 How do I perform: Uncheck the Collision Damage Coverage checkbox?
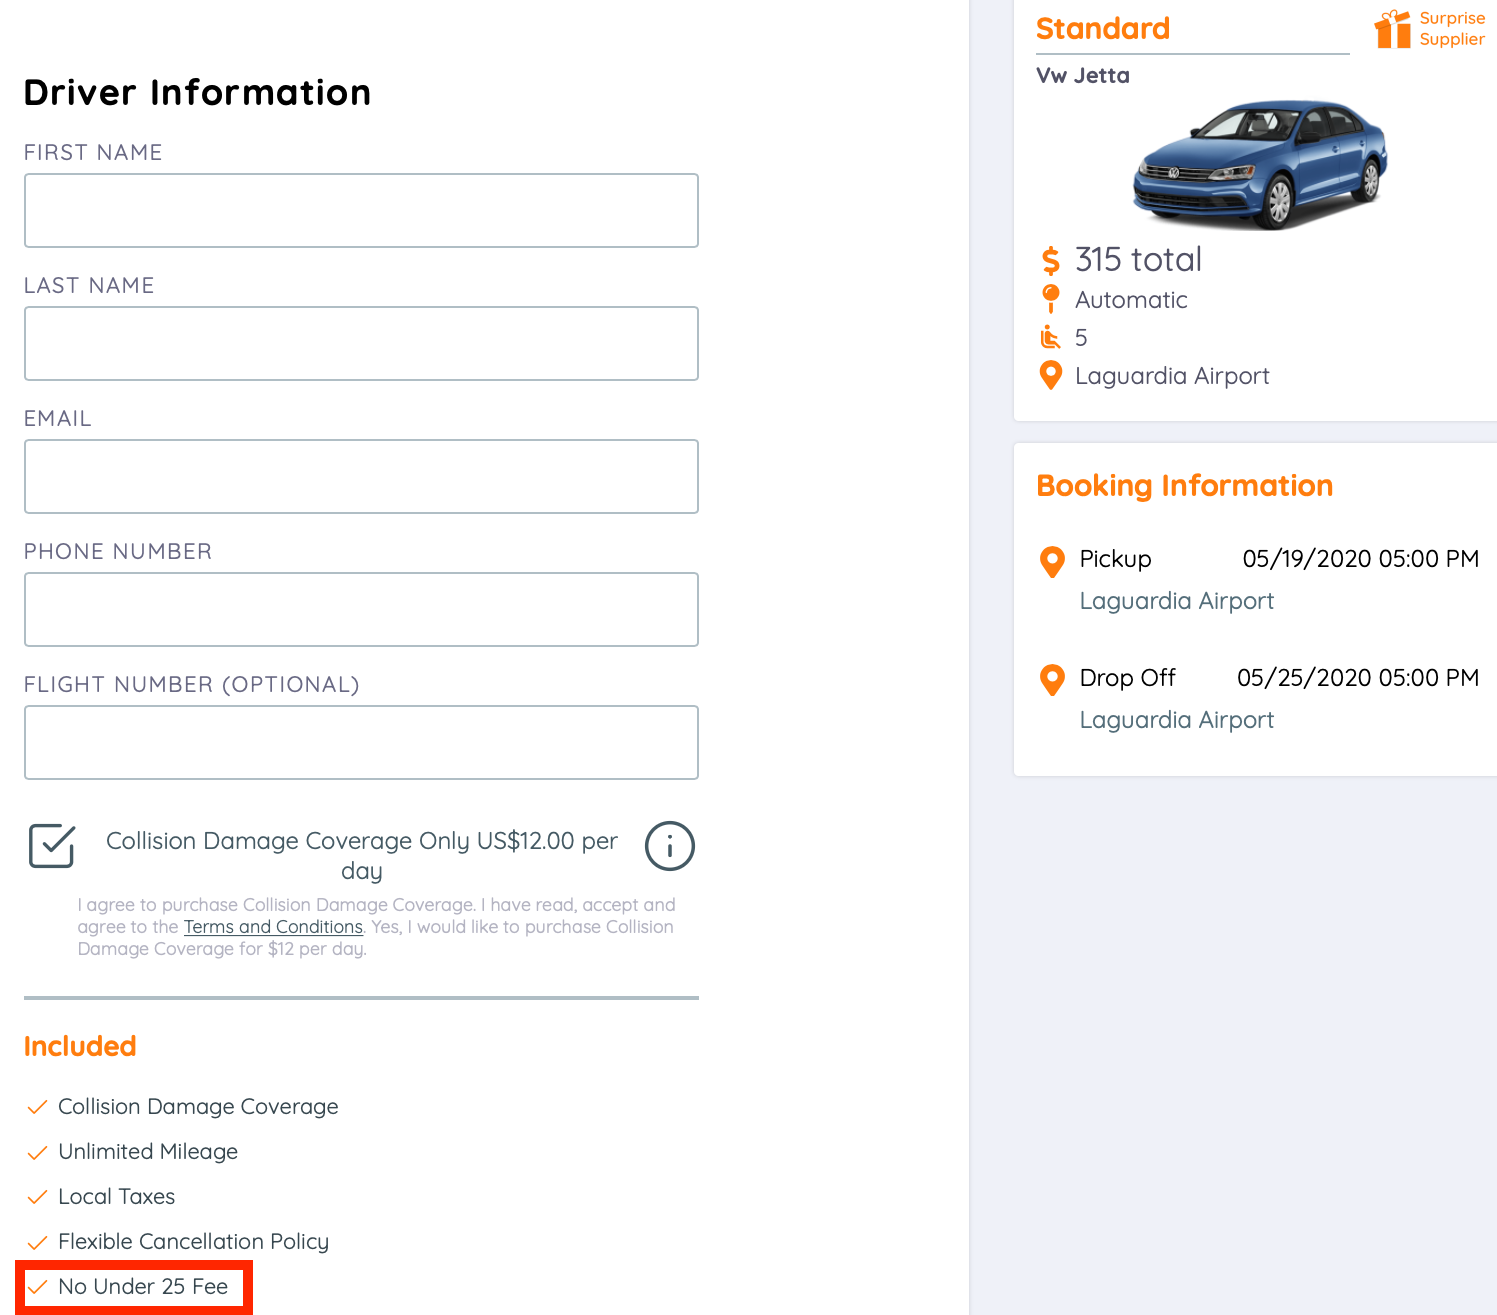pos(50,846)
